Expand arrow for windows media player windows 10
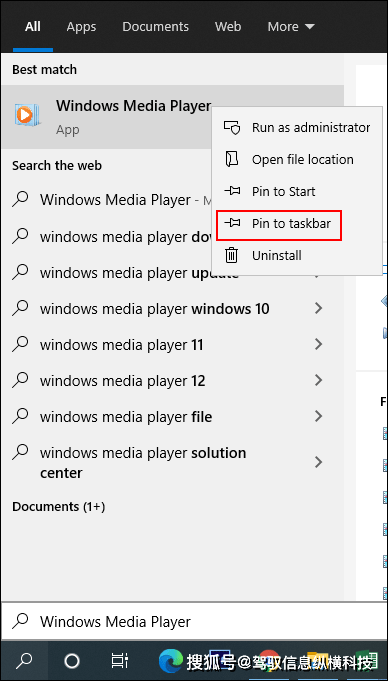Screen dimensions: 388x681 pyautogui.click(x=318, y=309)
